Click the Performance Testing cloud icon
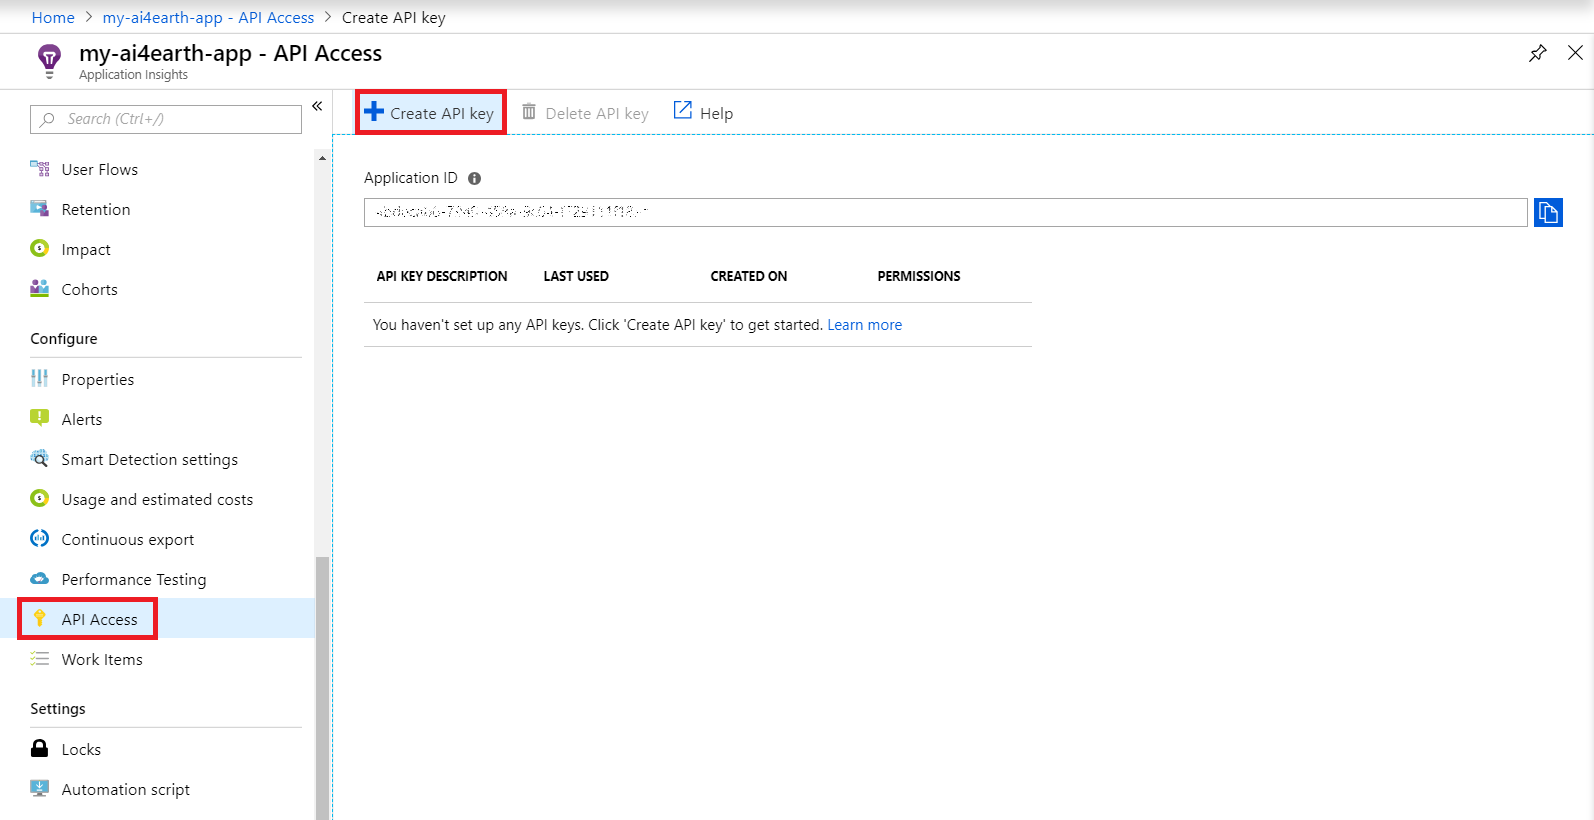Viewport: 1594px width, 820px height. 40,579
